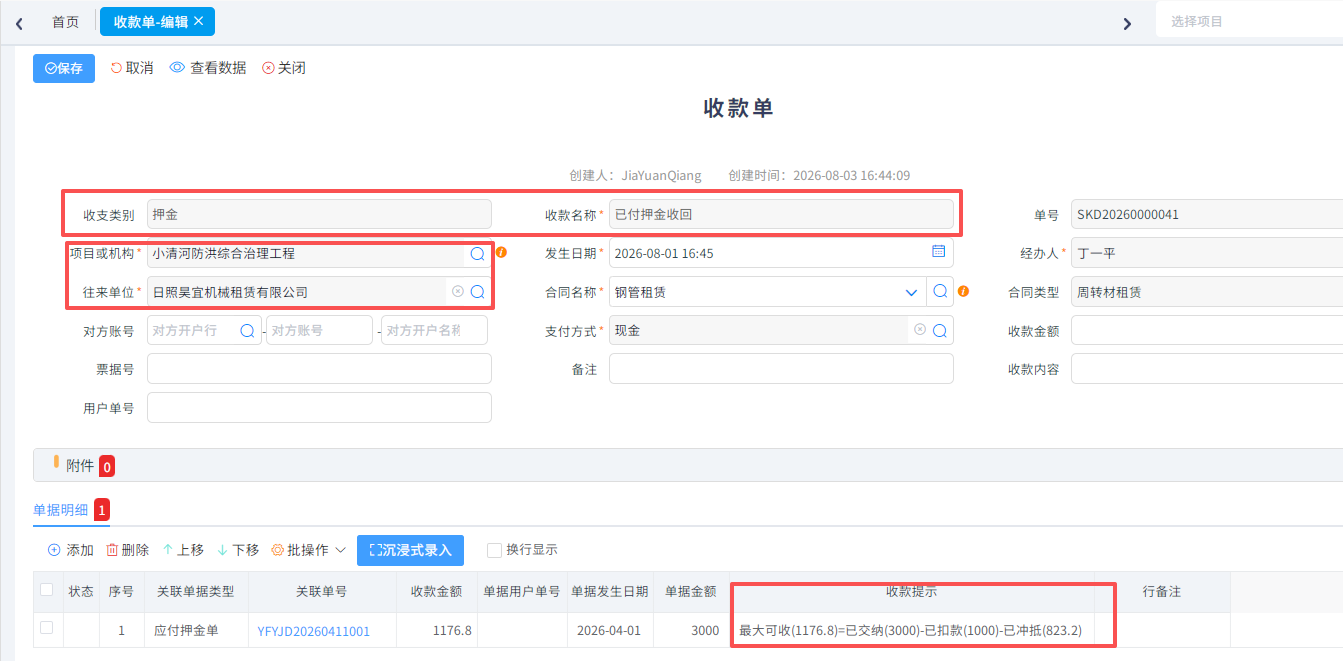Viewport: 1343px width, 661px height.
Task: Click the 关联单号 column header
Action: point(322,591)
